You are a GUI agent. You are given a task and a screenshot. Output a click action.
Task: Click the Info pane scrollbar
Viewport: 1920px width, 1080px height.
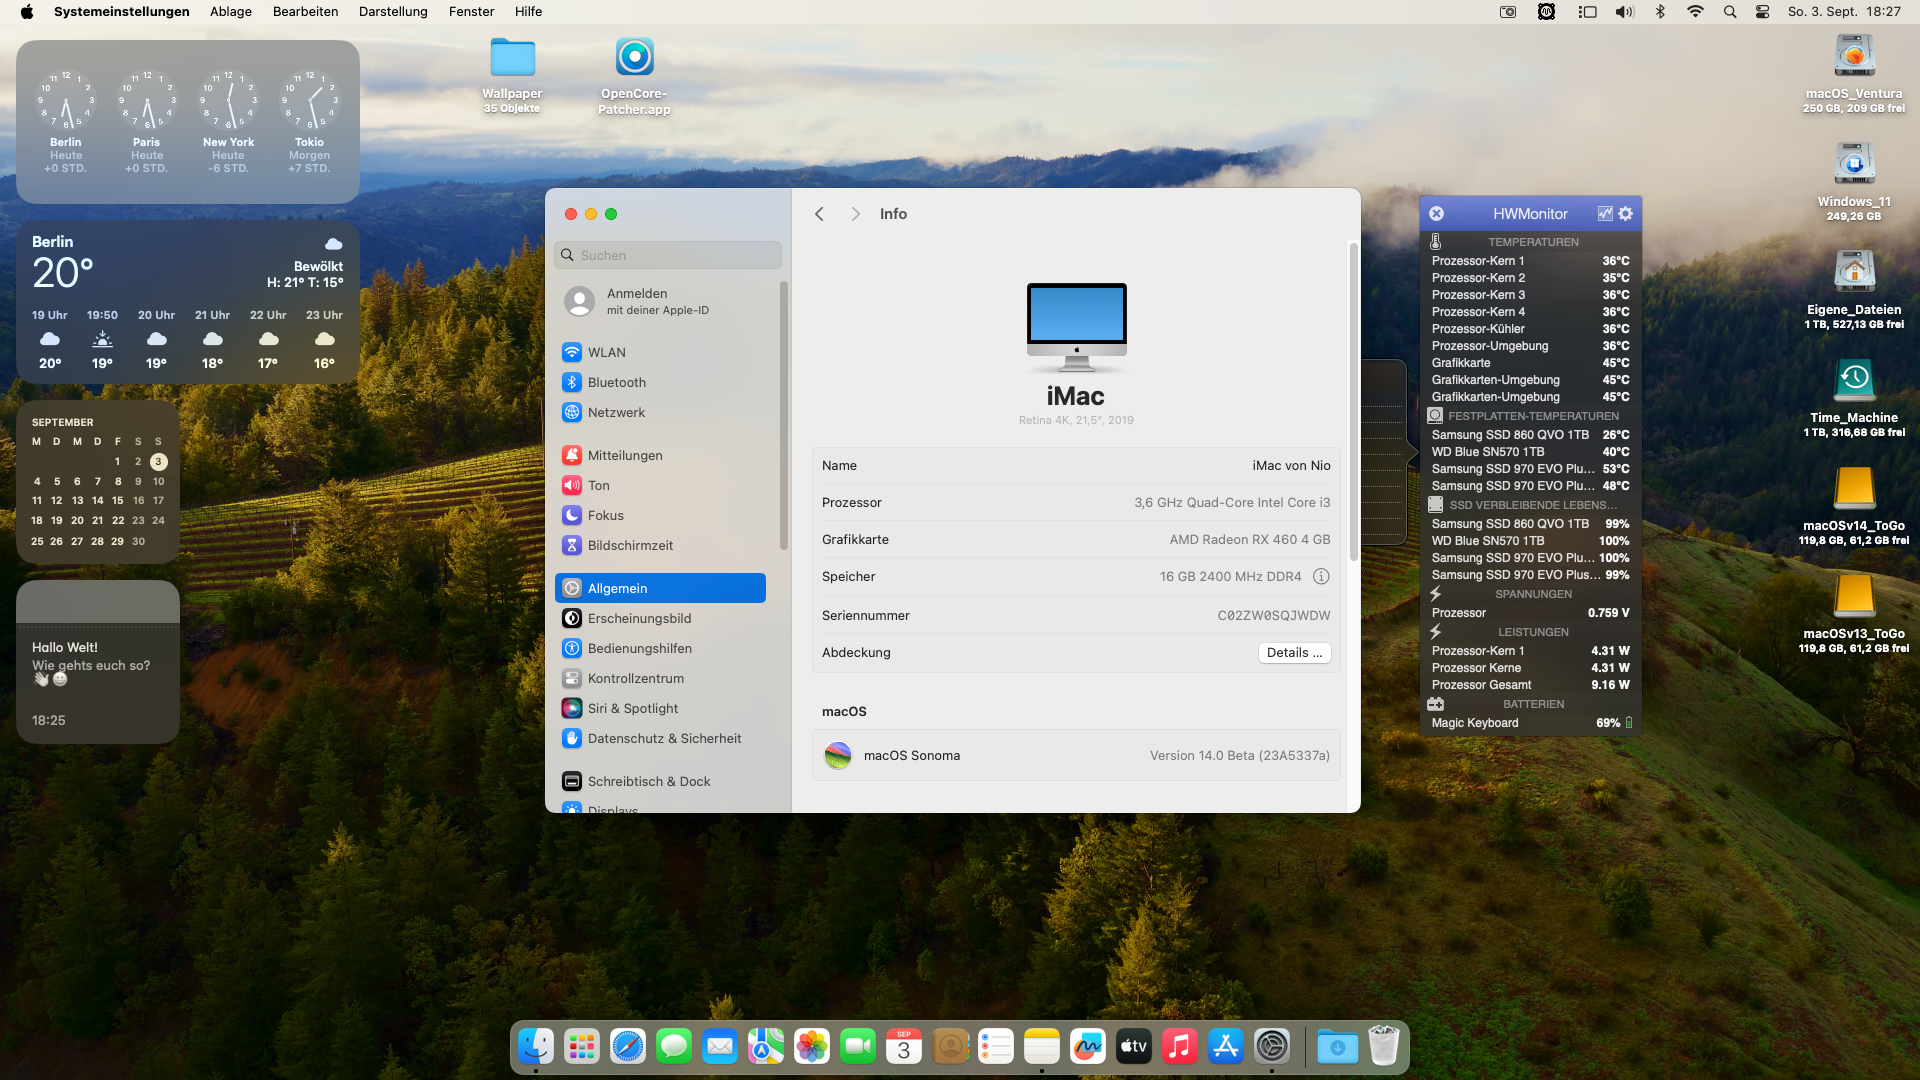(x=1354, y=400)
